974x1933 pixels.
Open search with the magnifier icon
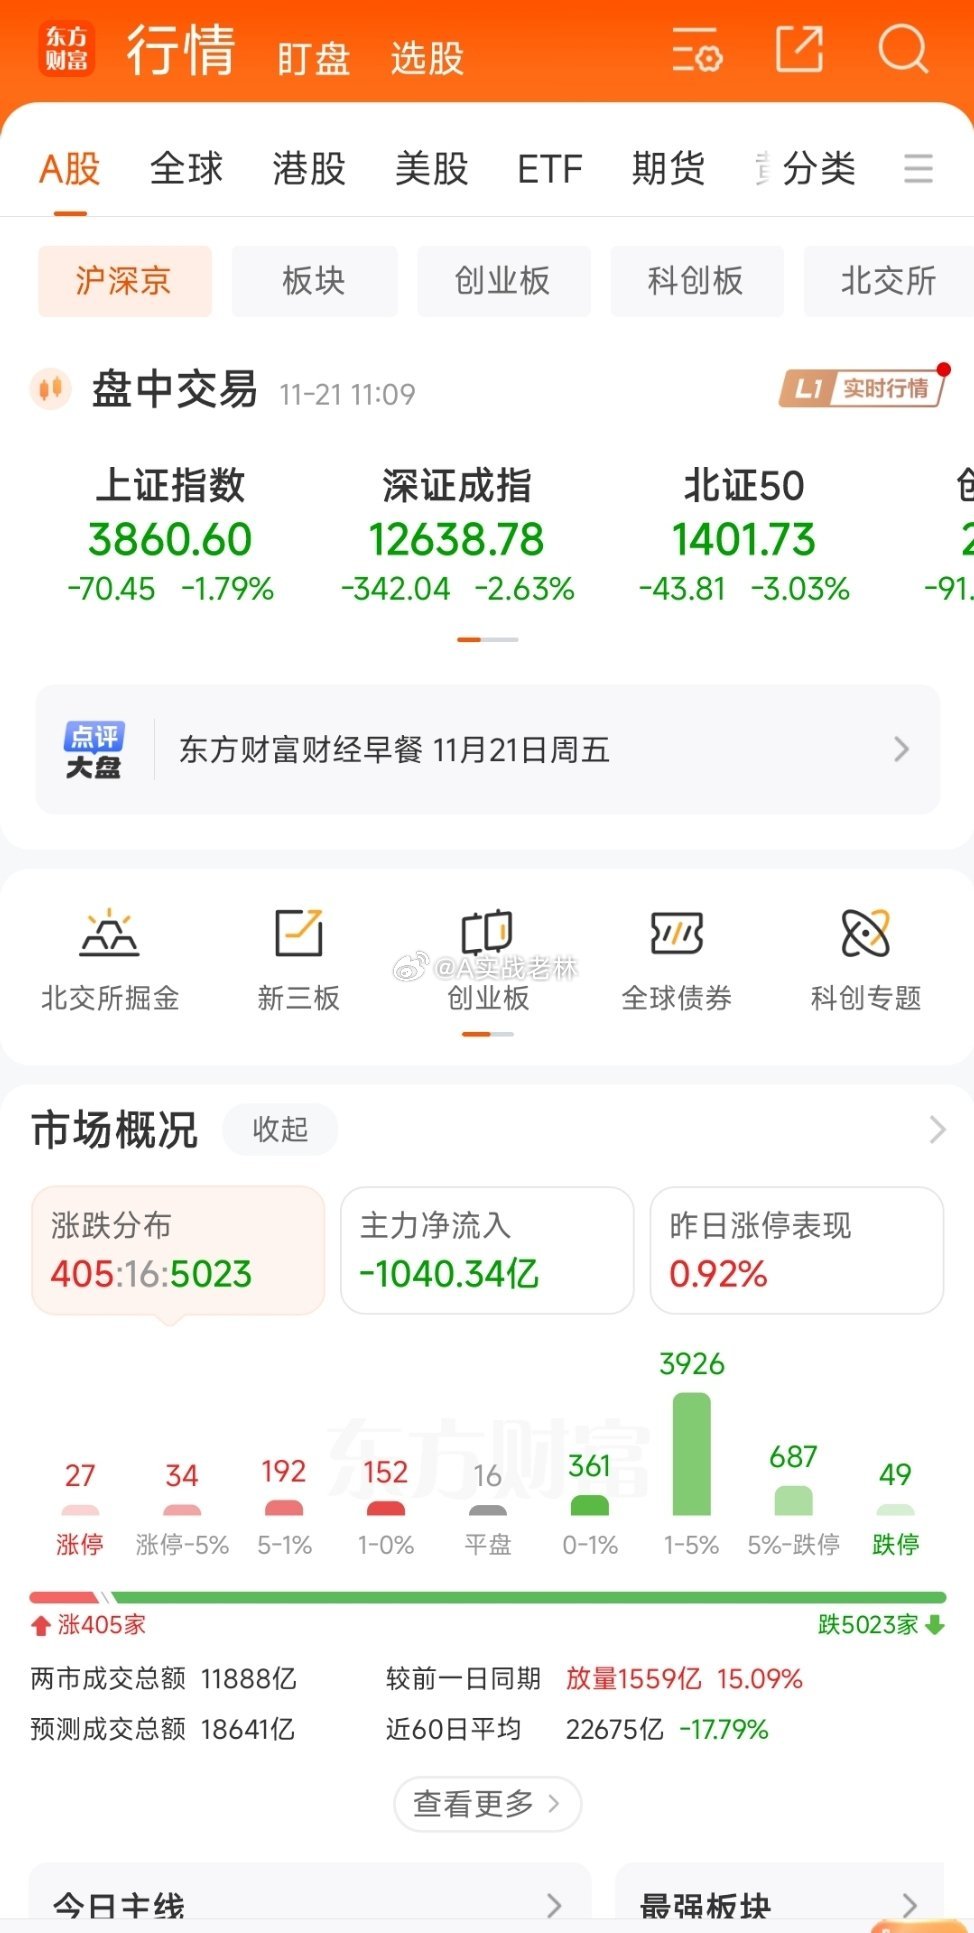(x=903, y=48)
